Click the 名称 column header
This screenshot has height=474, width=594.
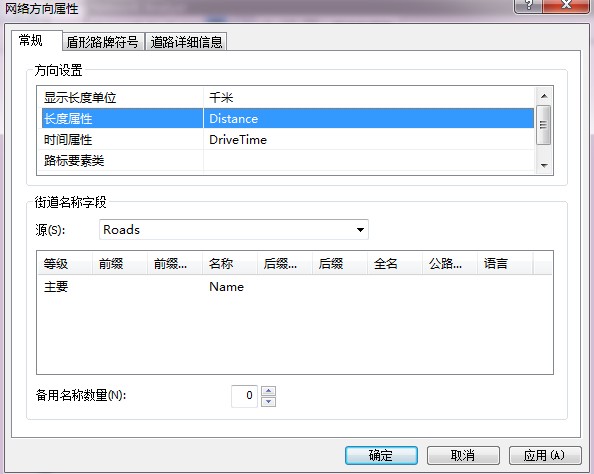tap(230, 263)
